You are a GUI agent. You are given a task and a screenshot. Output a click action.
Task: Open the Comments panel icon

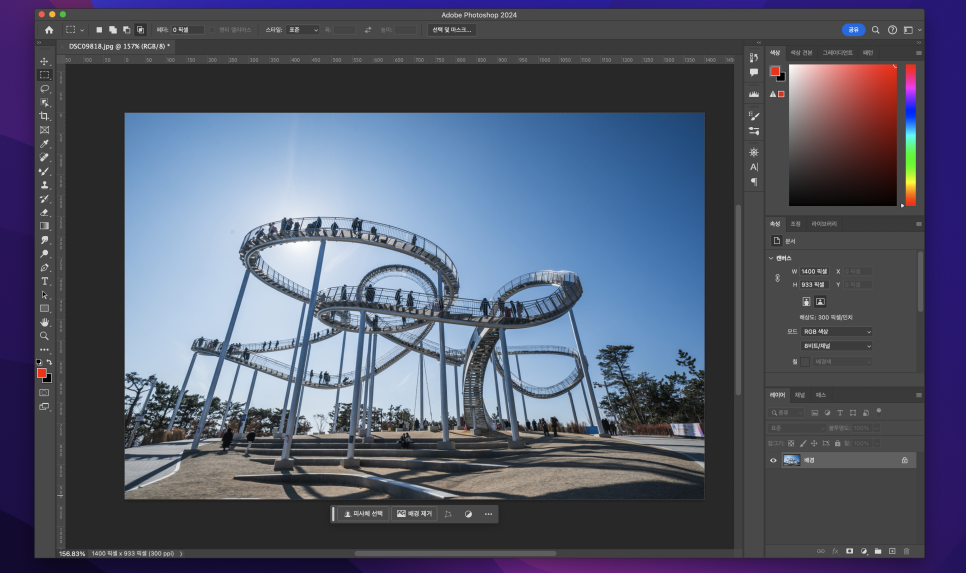click(753, 72)
